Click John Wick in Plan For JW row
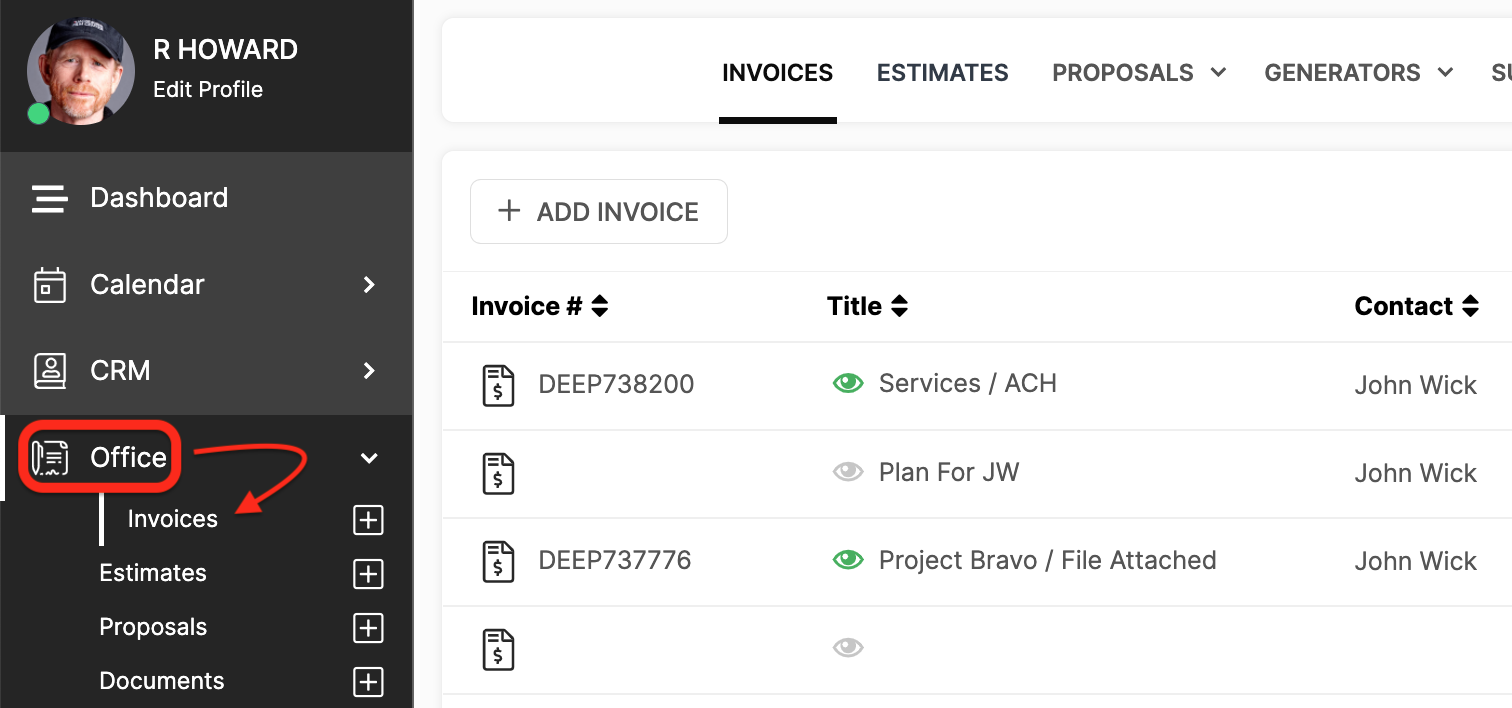The height and width of the screenshot is (708, 1512). tap(1416, 473)
